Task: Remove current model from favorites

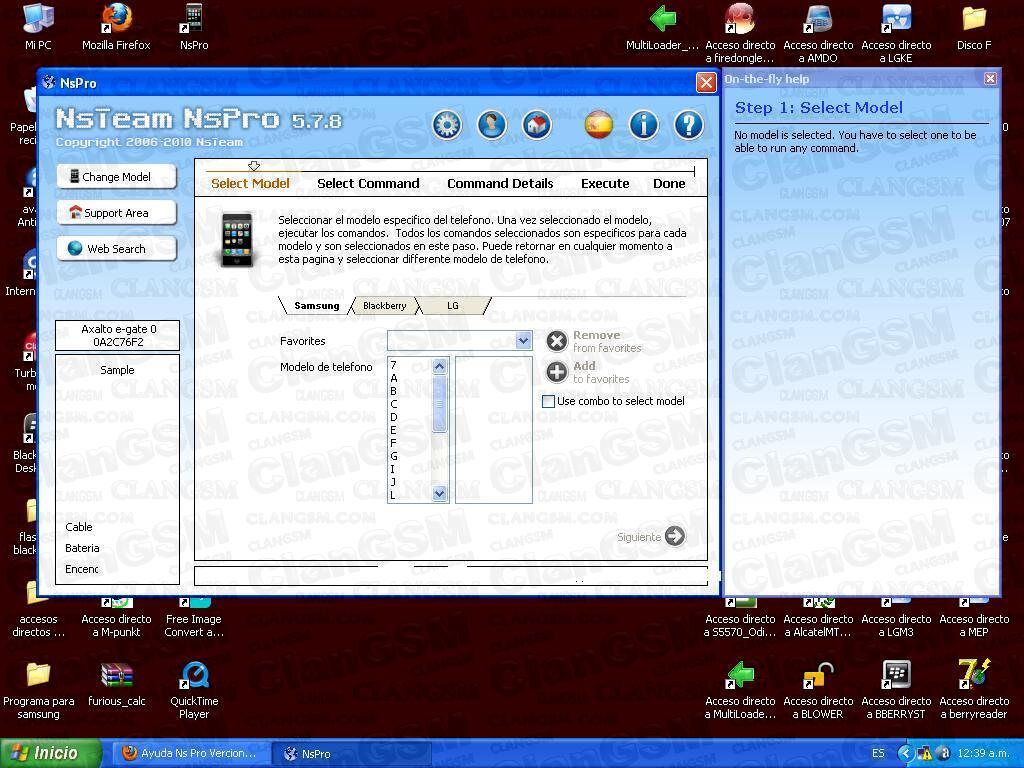Action: tap(557, 341)
